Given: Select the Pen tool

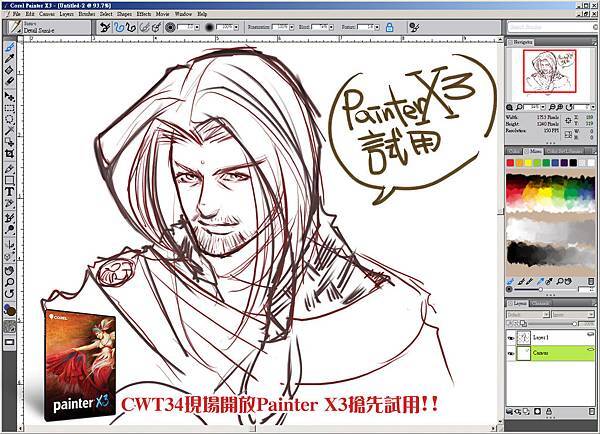Looking at the screenshot, I should click(10, 169).
